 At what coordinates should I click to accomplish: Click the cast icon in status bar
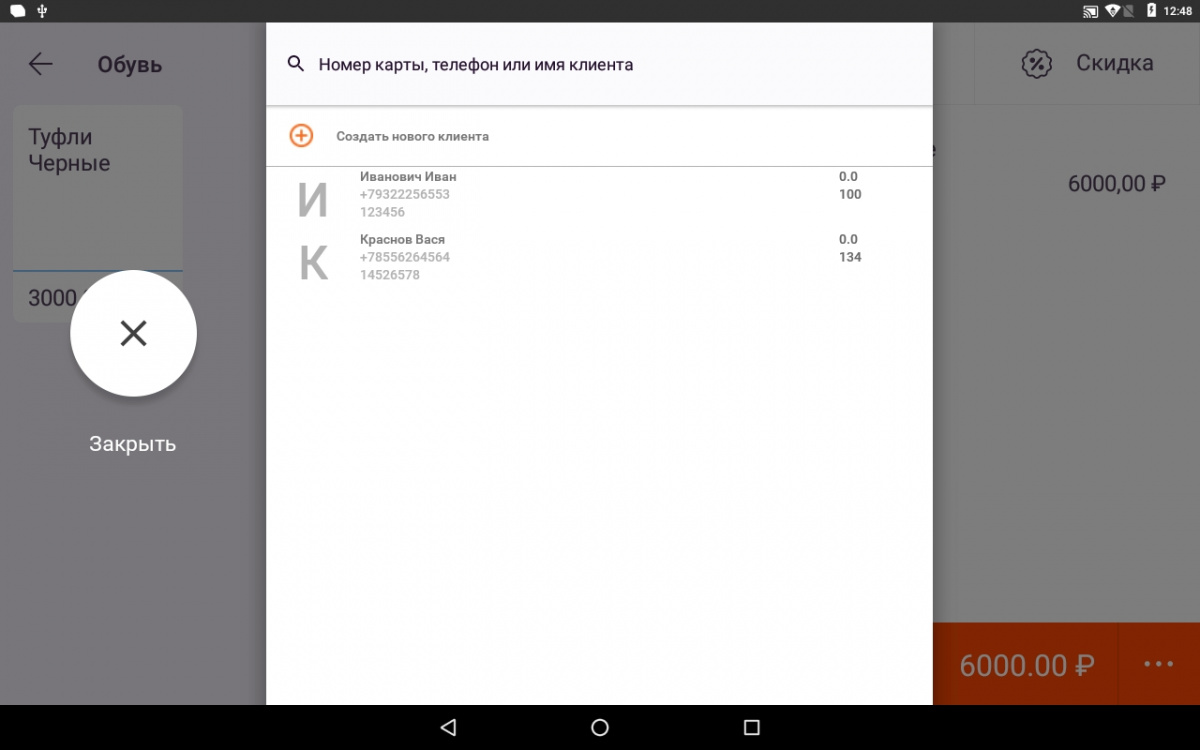pos(1091,11)
